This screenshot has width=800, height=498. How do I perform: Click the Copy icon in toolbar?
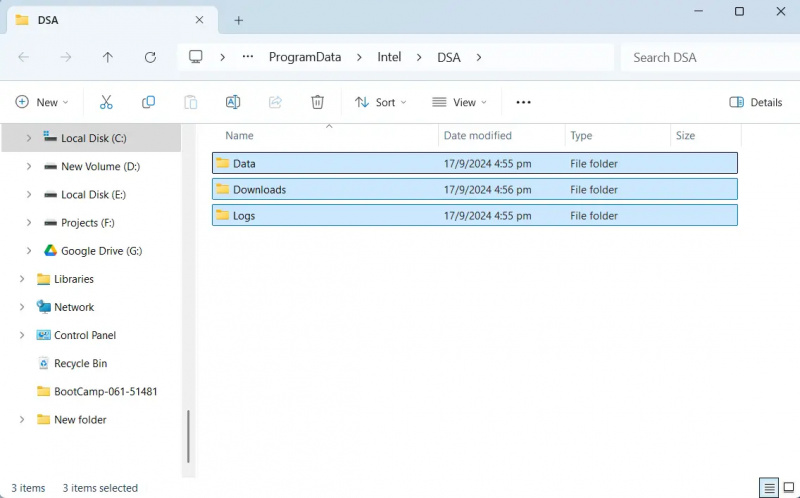[148, 102]
